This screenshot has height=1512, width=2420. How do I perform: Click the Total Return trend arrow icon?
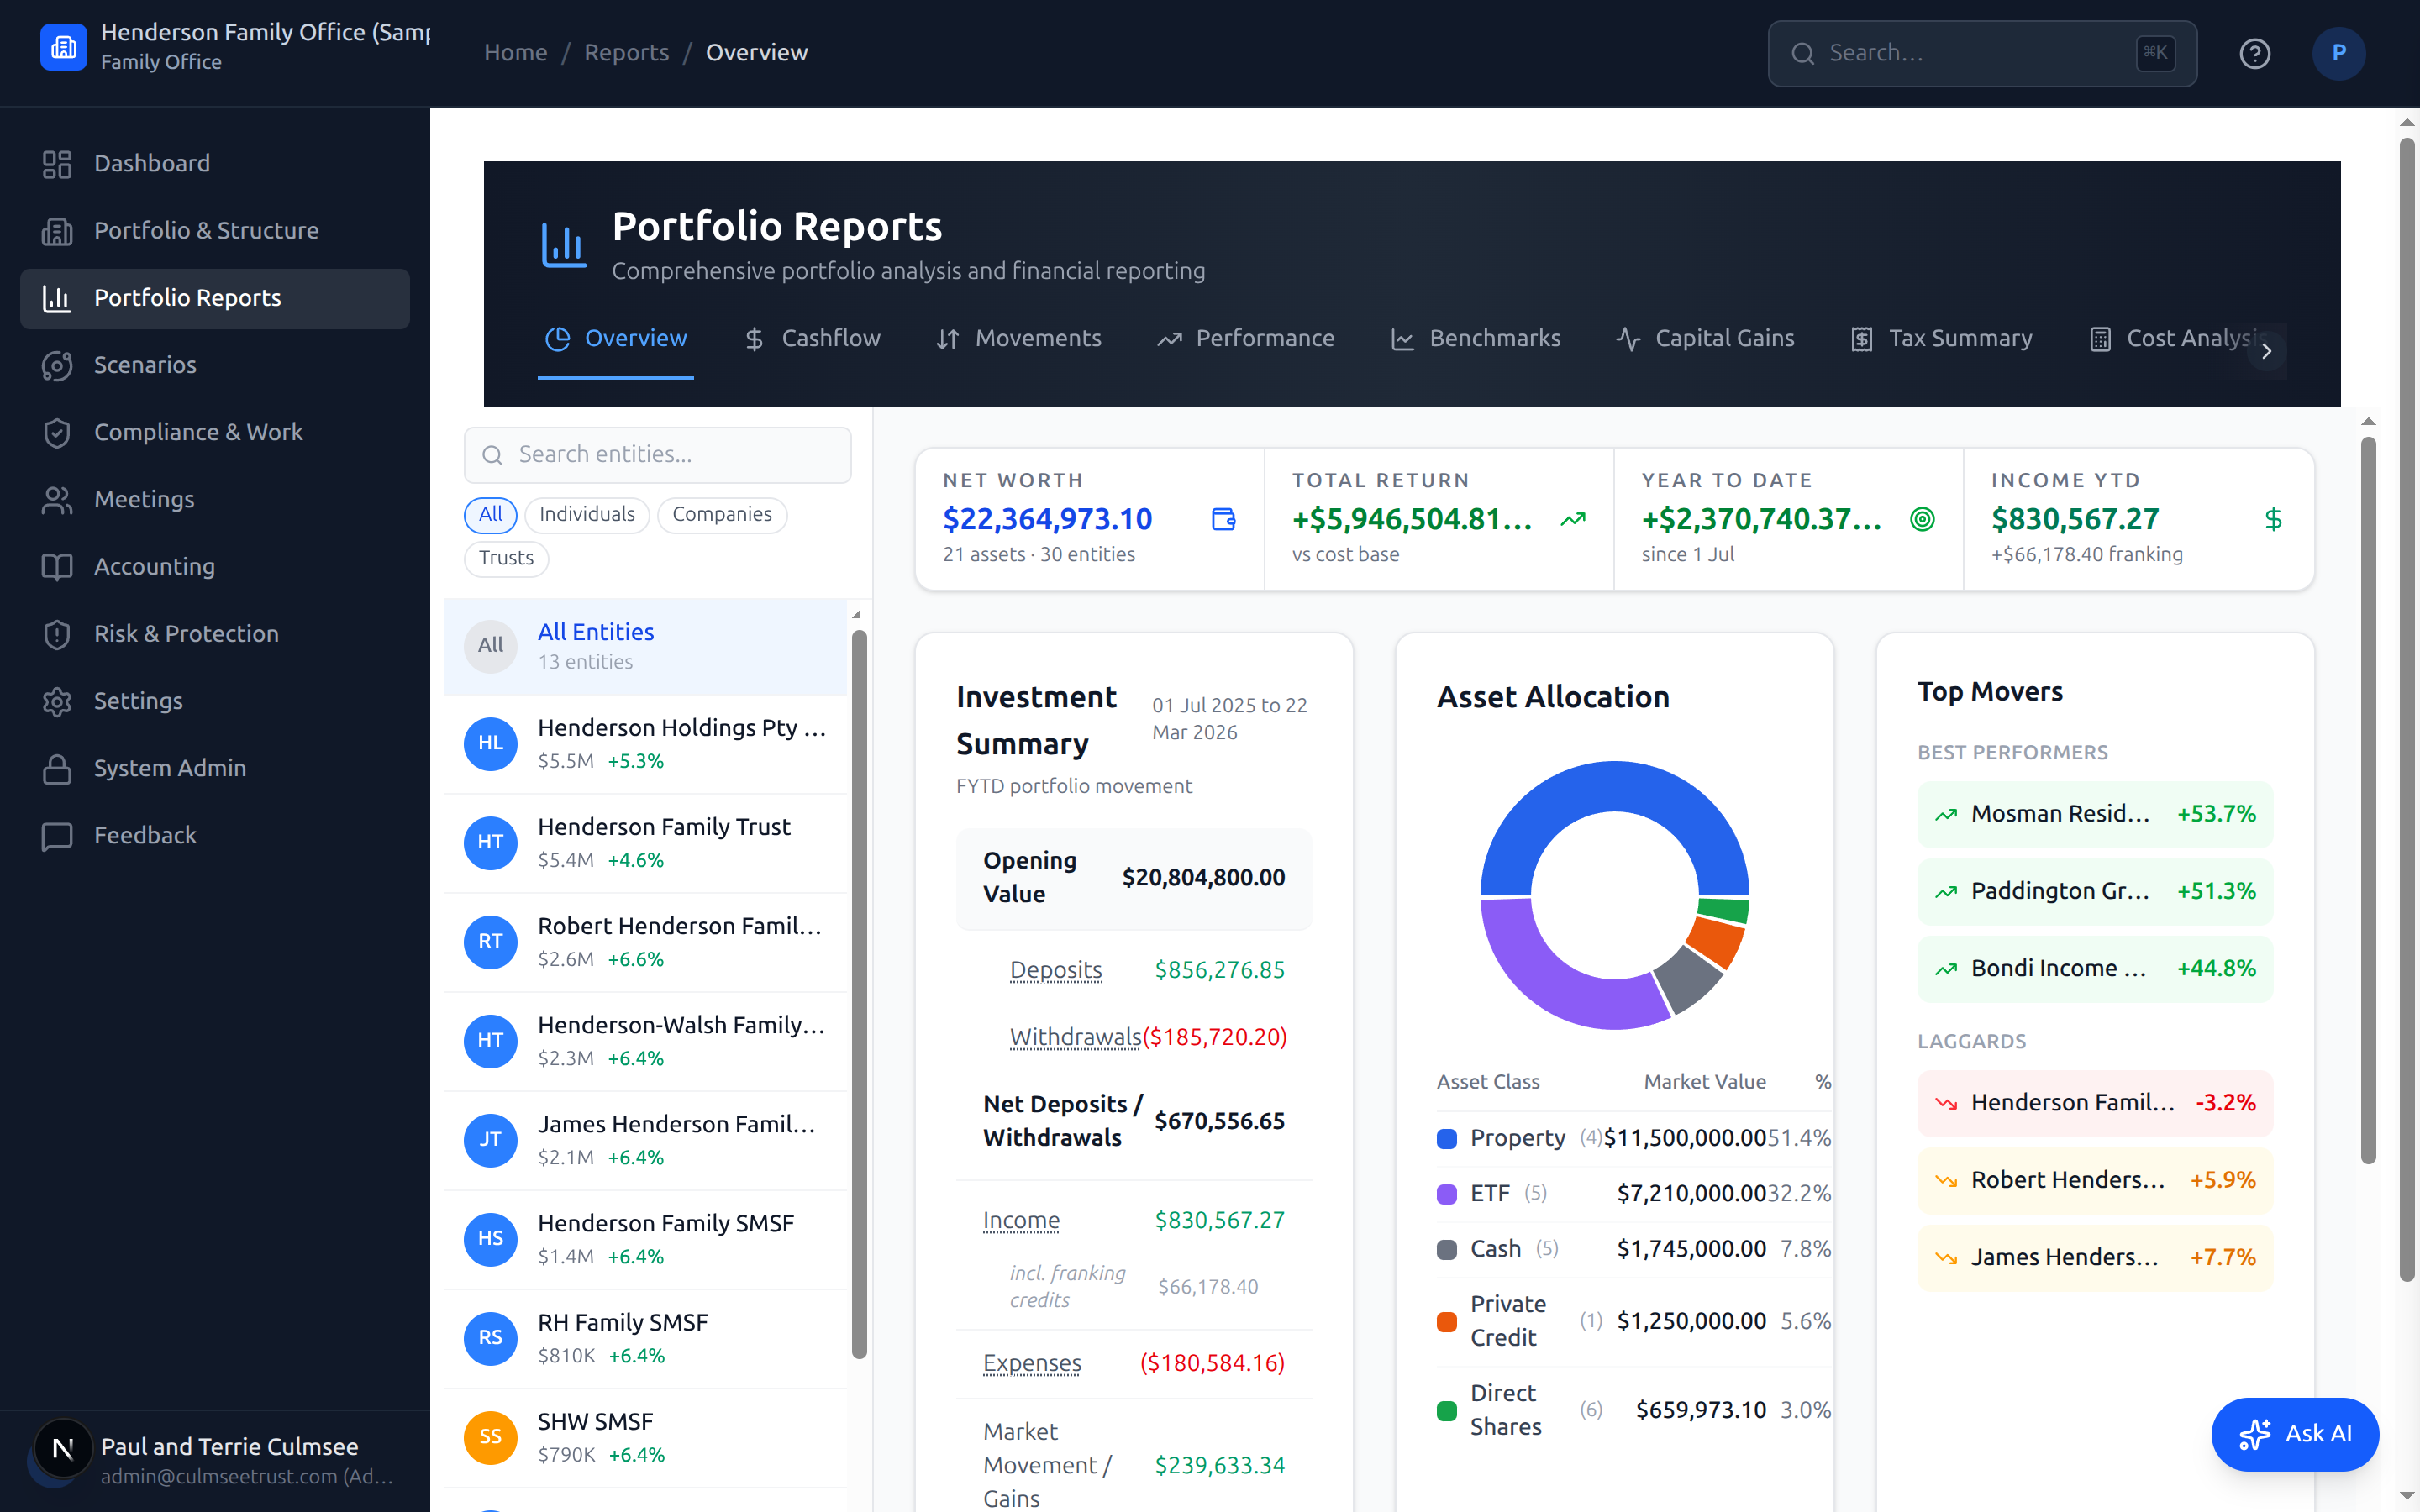[1573, 519]
